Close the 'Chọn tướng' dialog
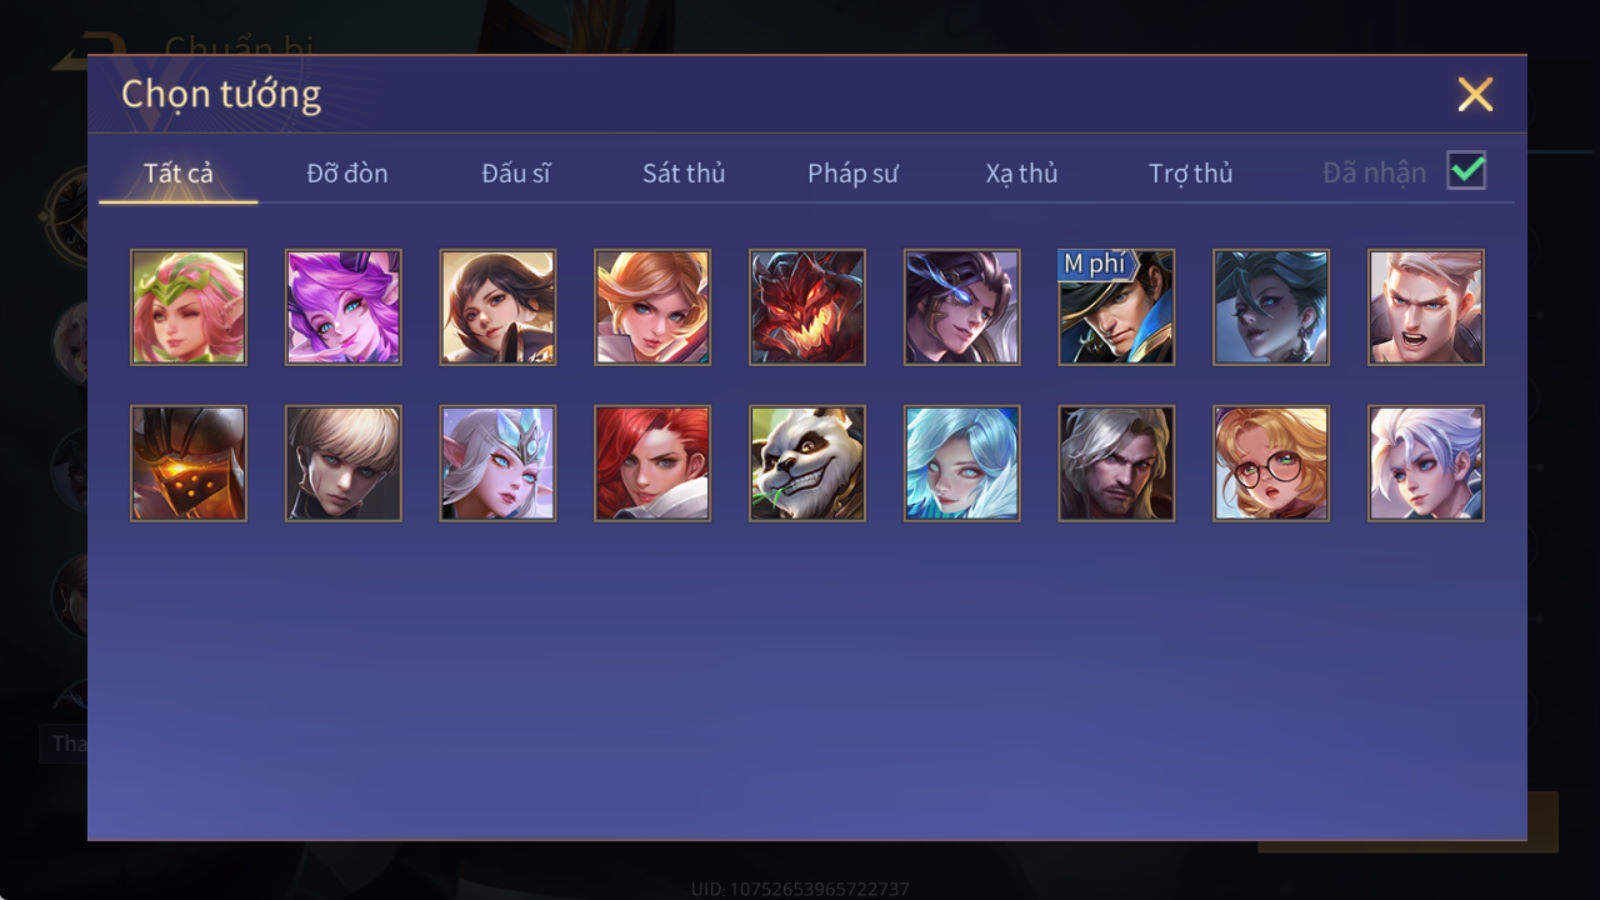 tap(1475, 94)
